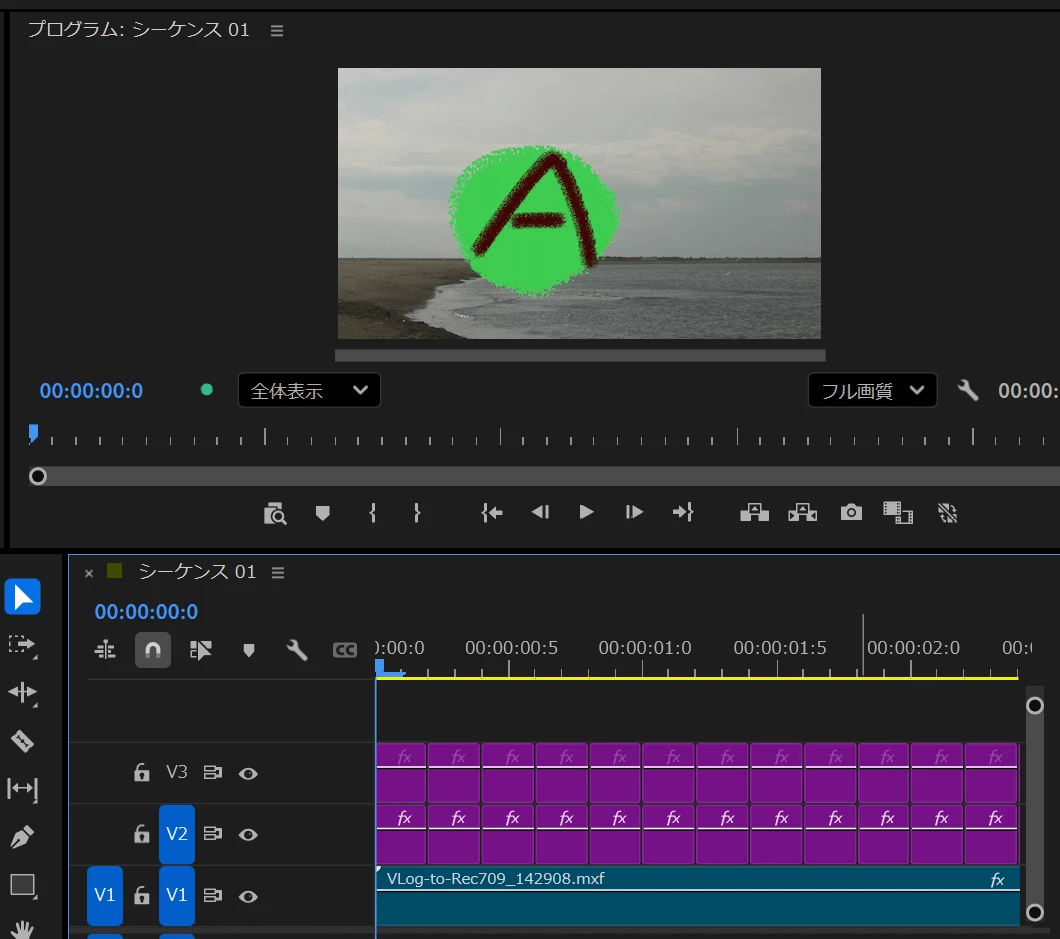Toggle lock on the V2 track
1060x939 pixels.
pos(141,834)
